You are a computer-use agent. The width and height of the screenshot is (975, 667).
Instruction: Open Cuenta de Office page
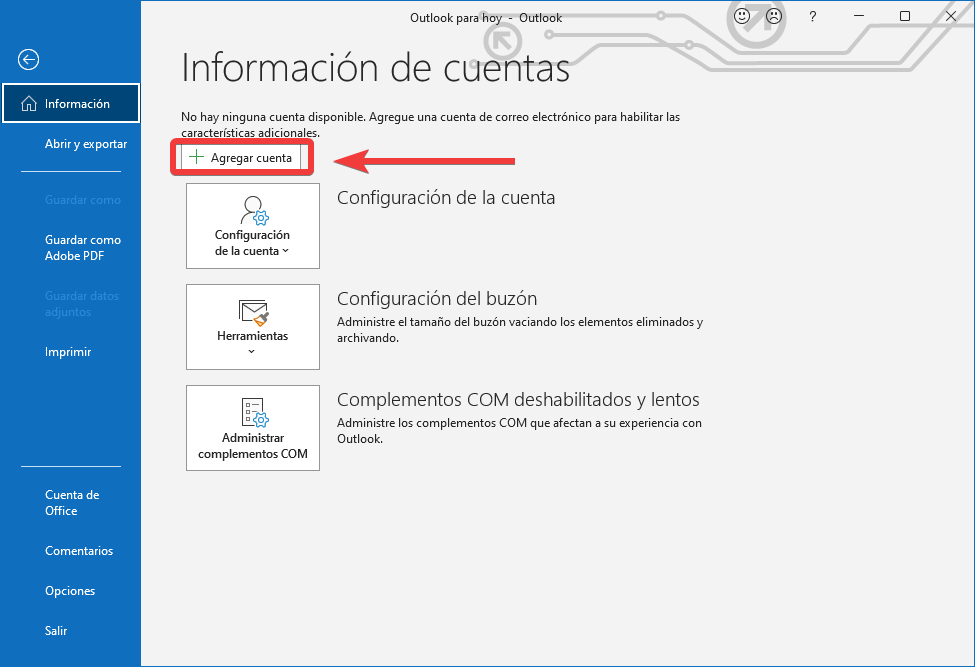coord(72,503)
